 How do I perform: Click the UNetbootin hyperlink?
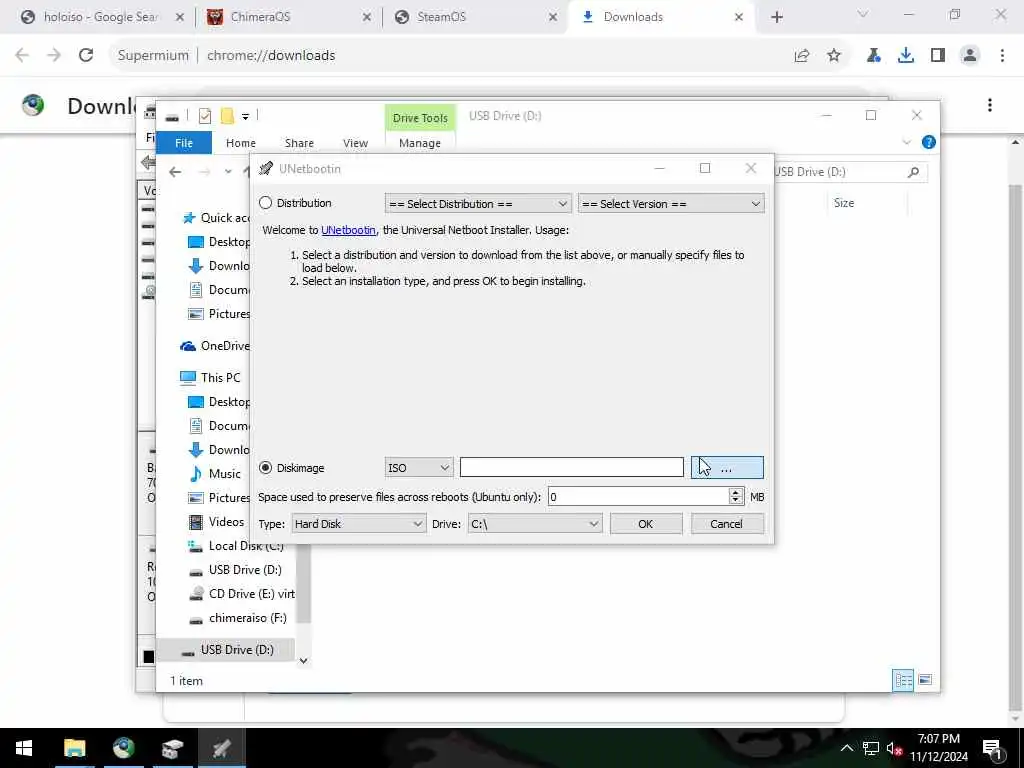click(x=348, y=230)
